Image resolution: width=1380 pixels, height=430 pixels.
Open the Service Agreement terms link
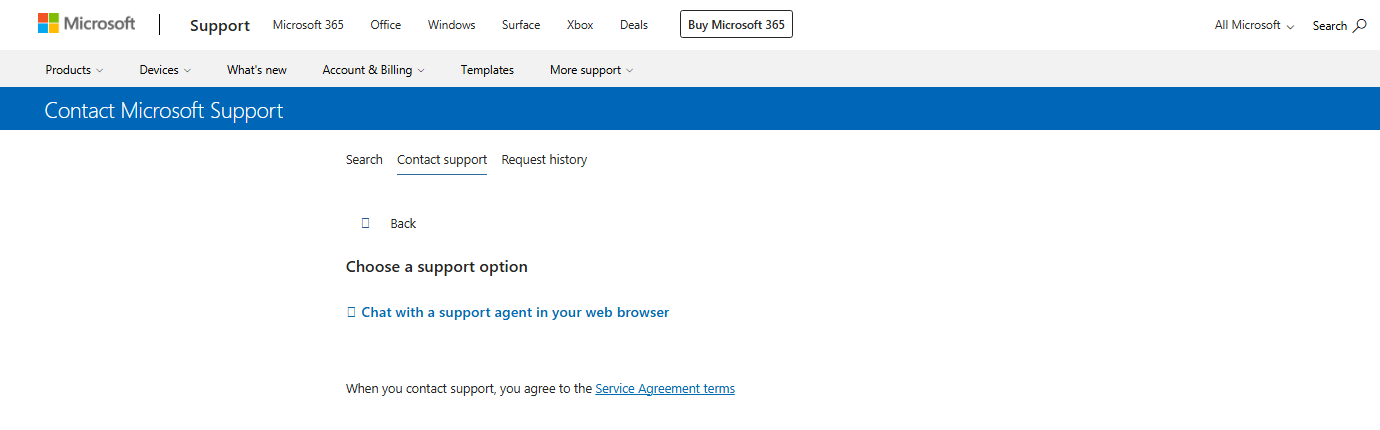click(x=665, y=389)
